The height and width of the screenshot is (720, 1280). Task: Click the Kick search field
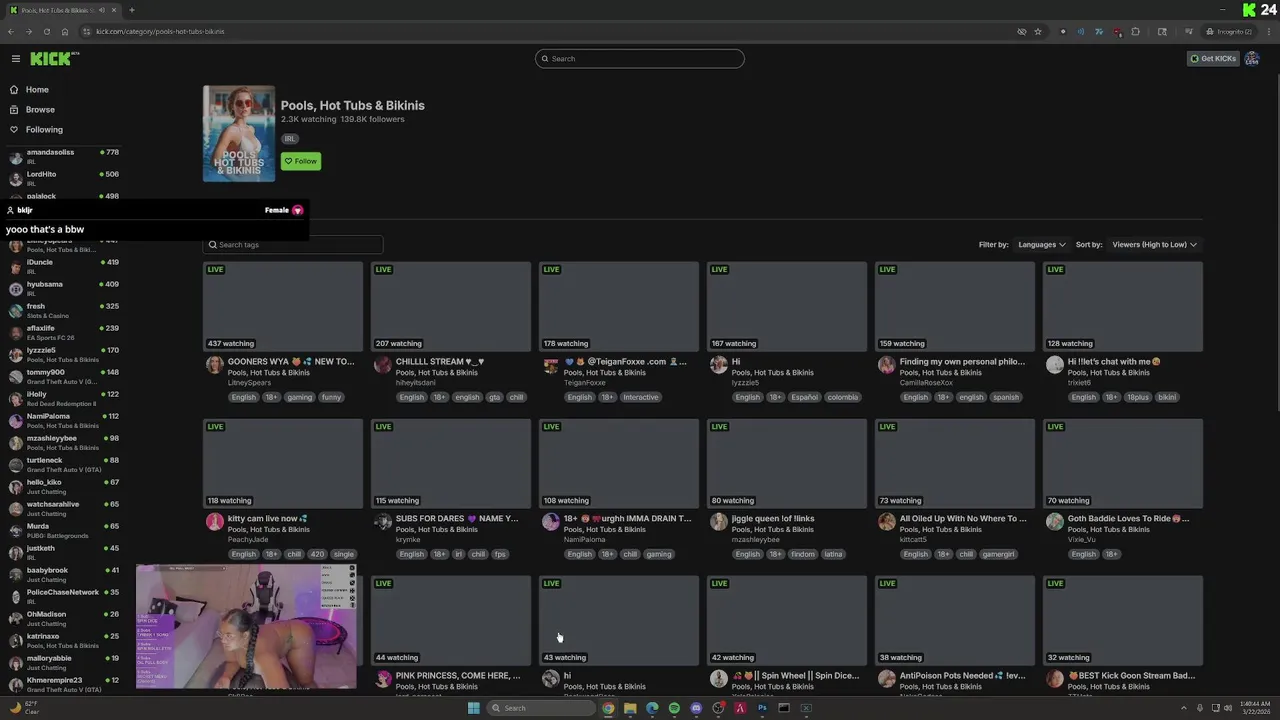coord(640,59)
